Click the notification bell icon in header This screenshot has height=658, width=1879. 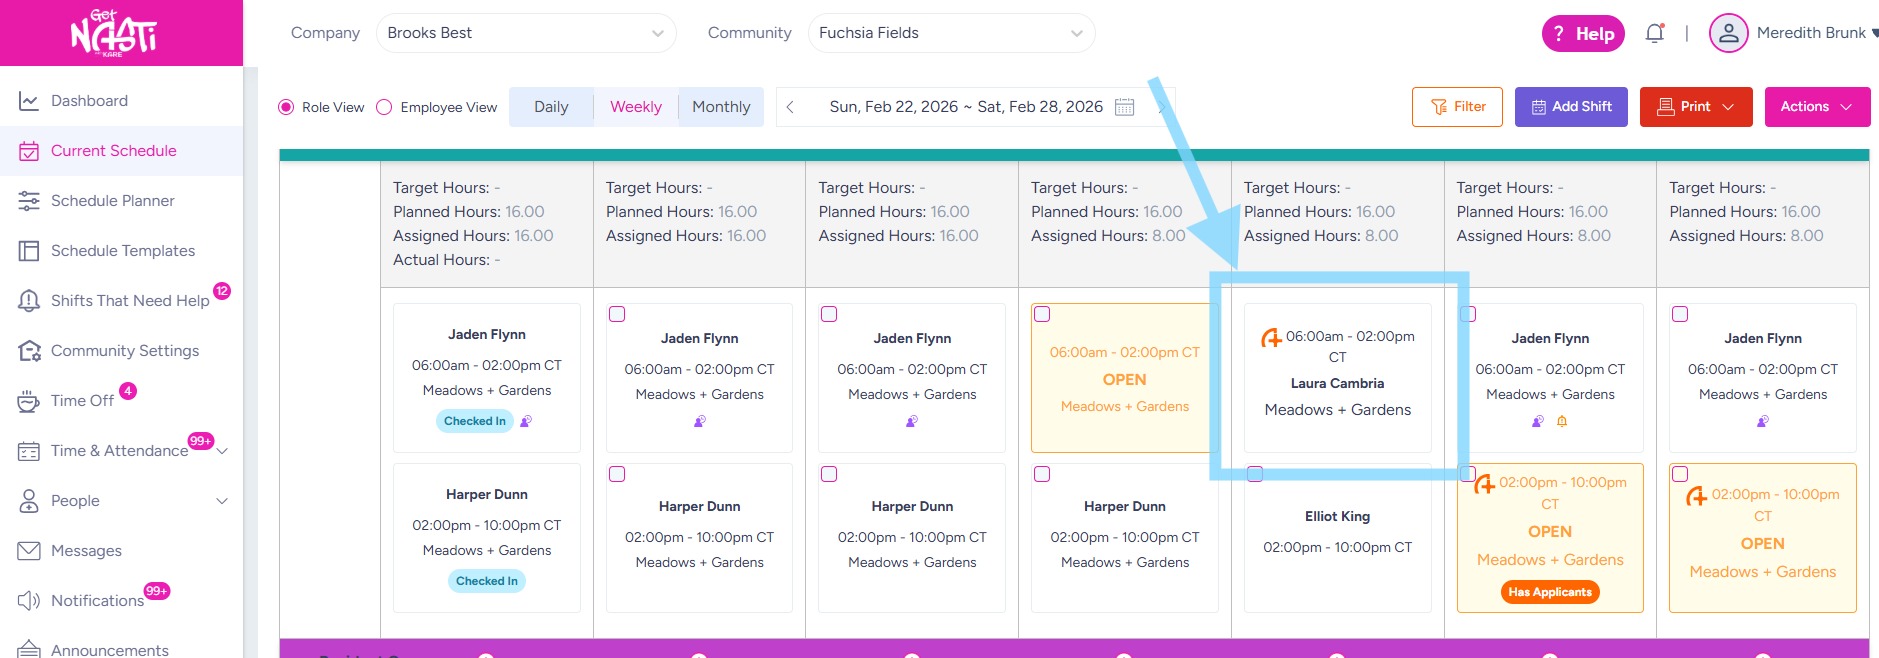(1655, 33)
